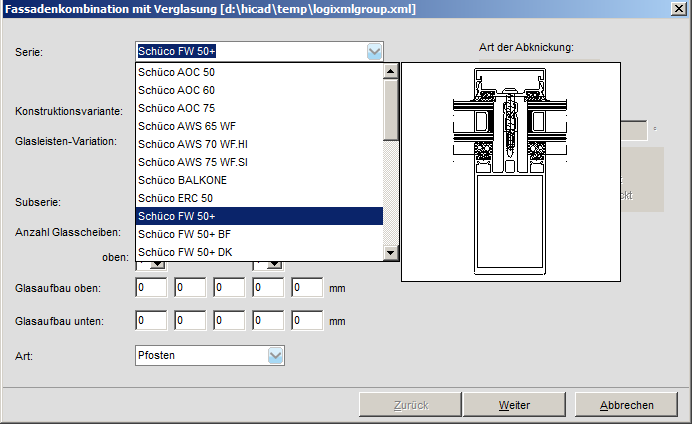
Task: Open the Serie combo box arrow
Action: 374,52
